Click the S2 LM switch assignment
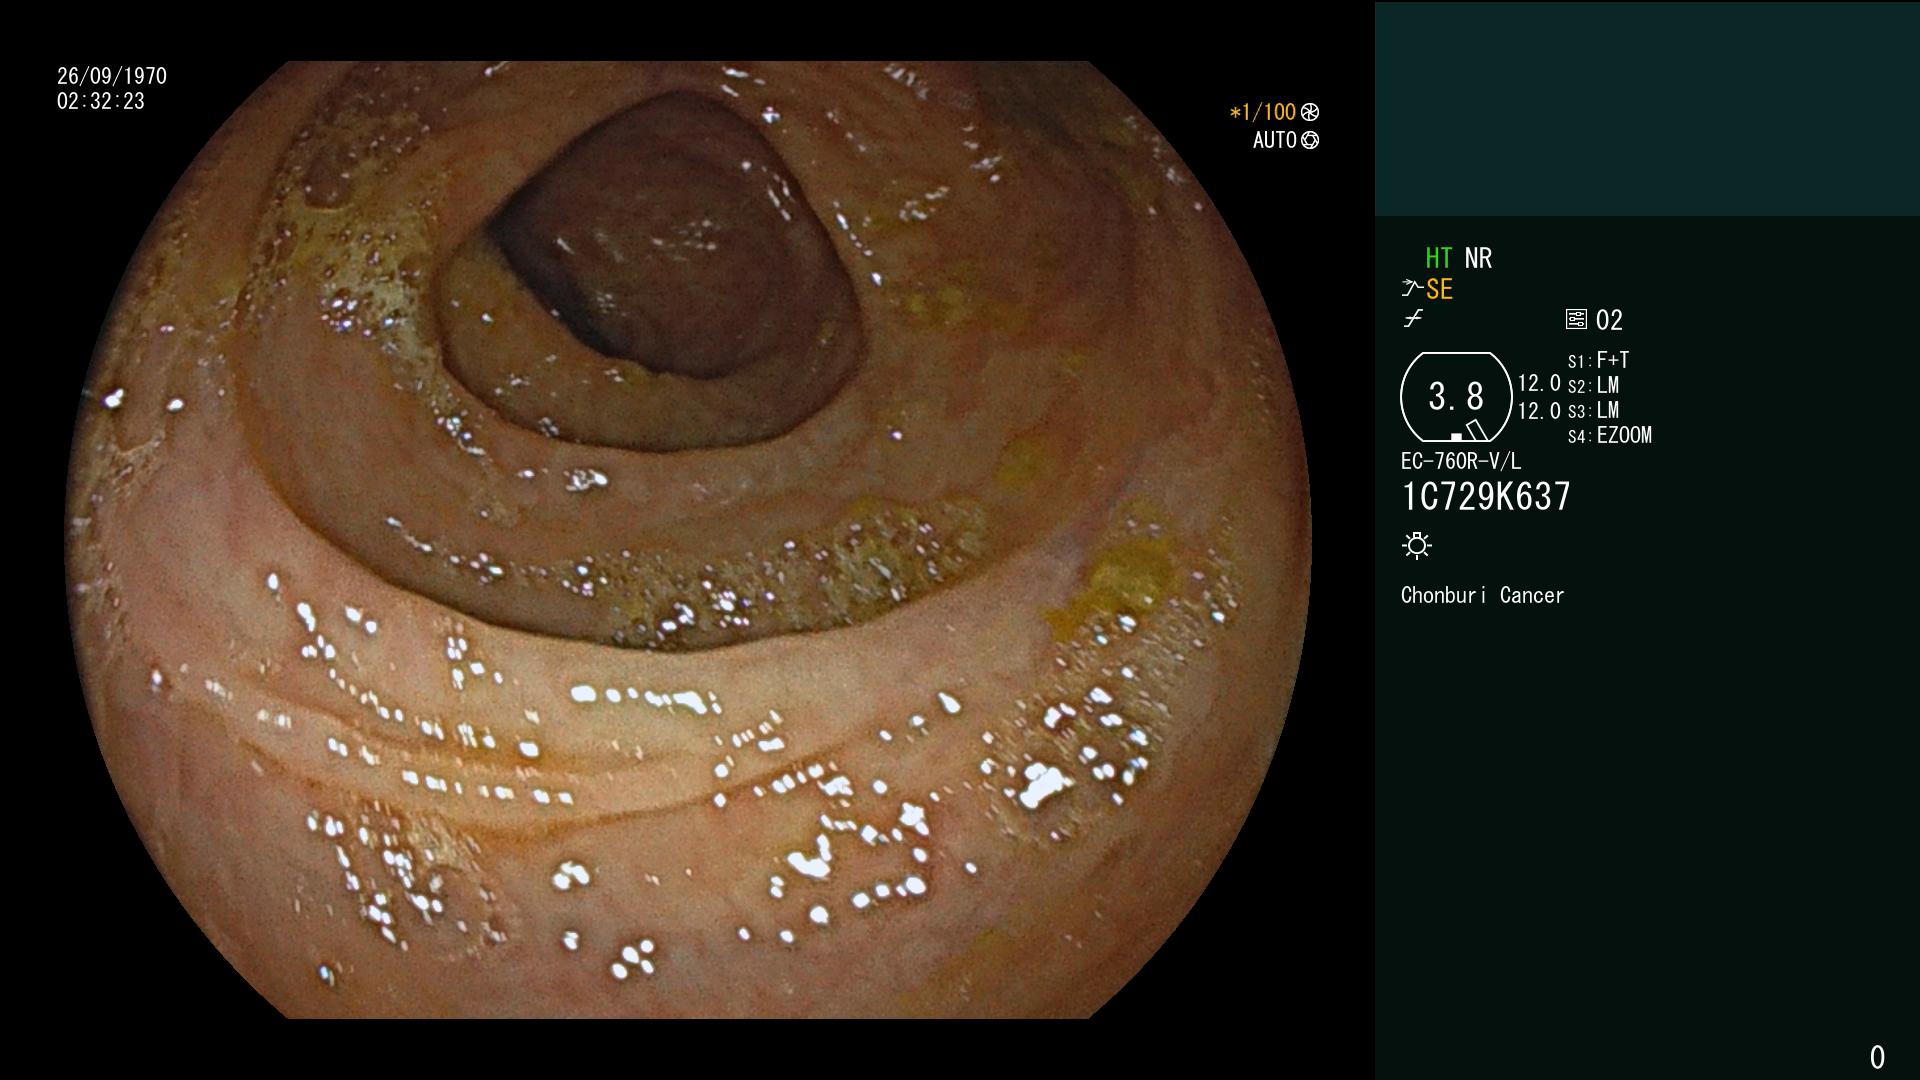This screenshot has width=1920, height=1080. tap(1594, 385)
